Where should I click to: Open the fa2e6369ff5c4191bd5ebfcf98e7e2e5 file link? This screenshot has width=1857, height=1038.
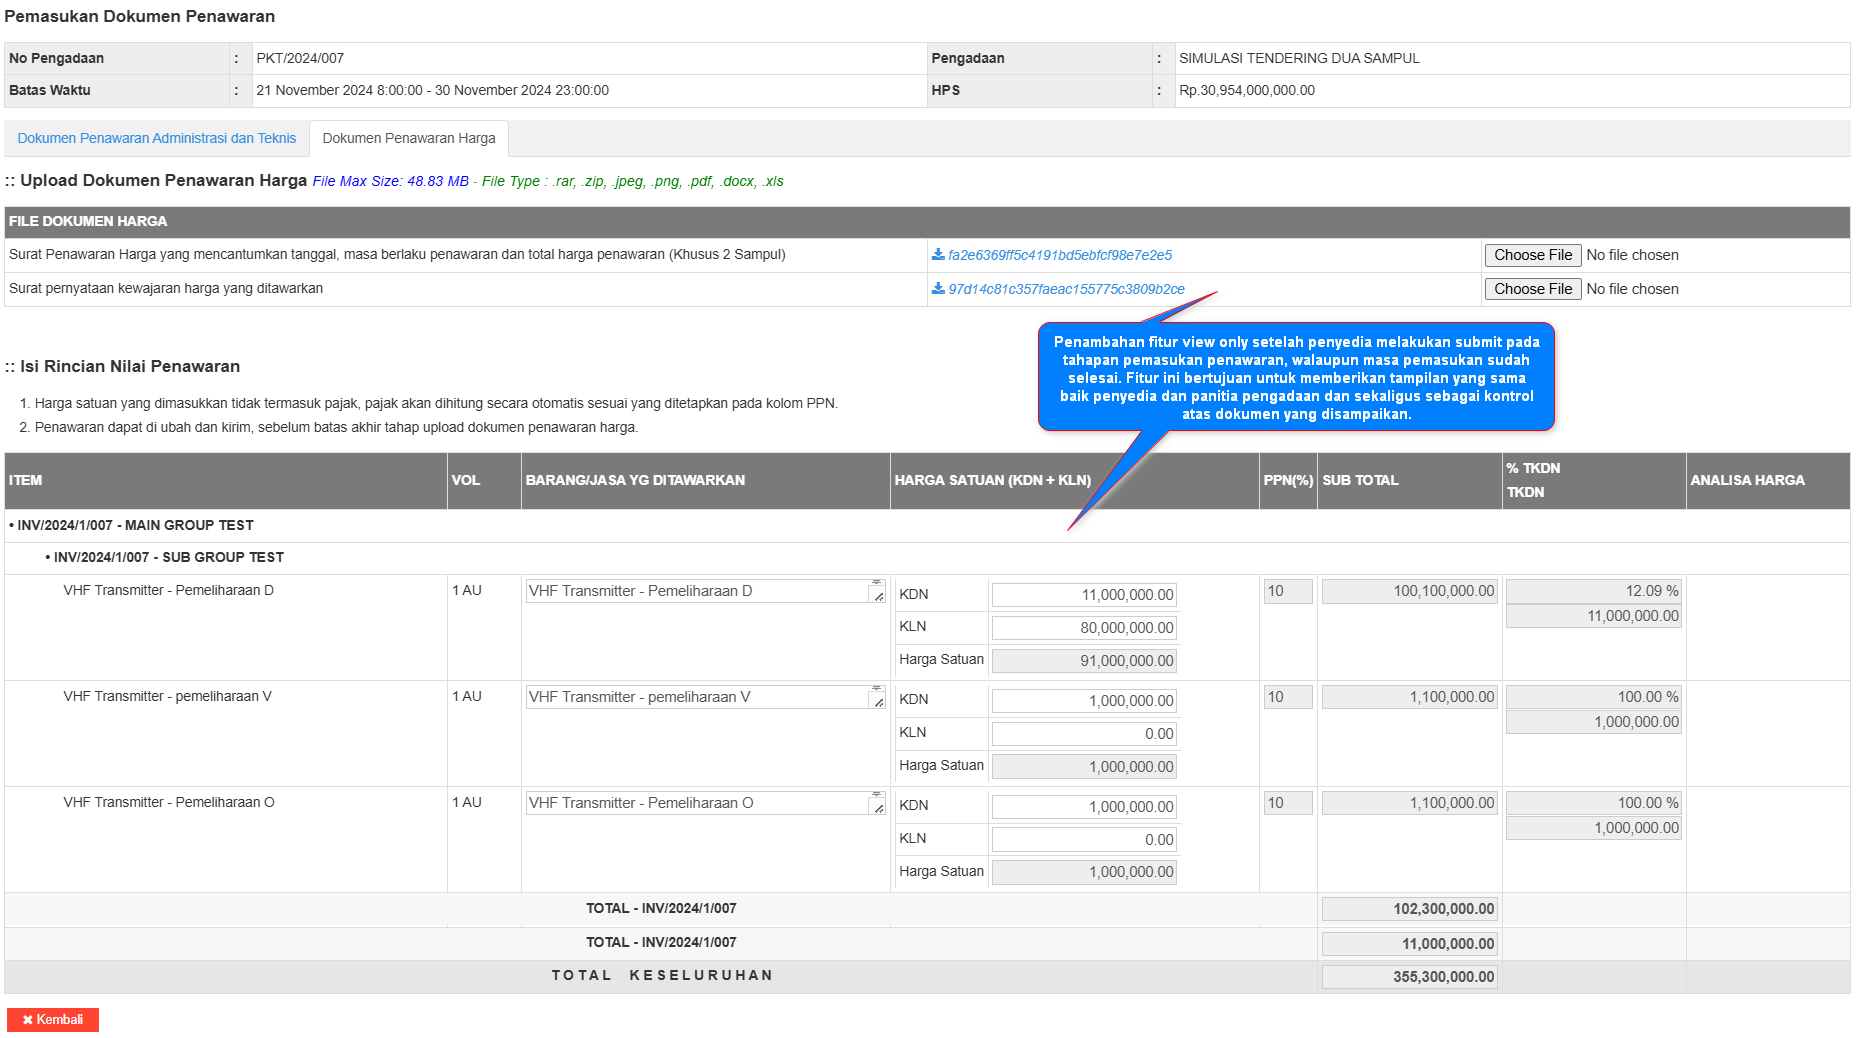pos(1059,255)
